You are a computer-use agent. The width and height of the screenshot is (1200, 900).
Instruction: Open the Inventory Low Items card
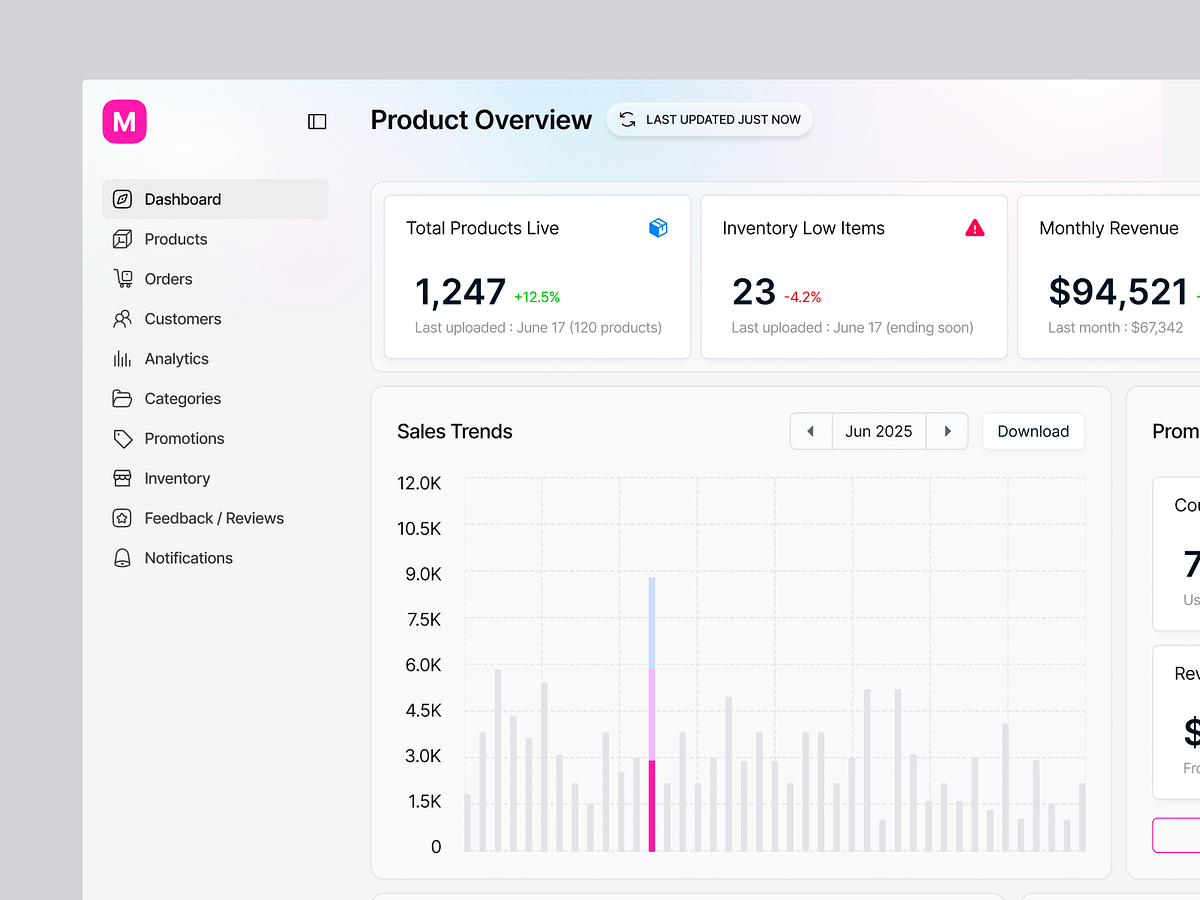[854, 277]
